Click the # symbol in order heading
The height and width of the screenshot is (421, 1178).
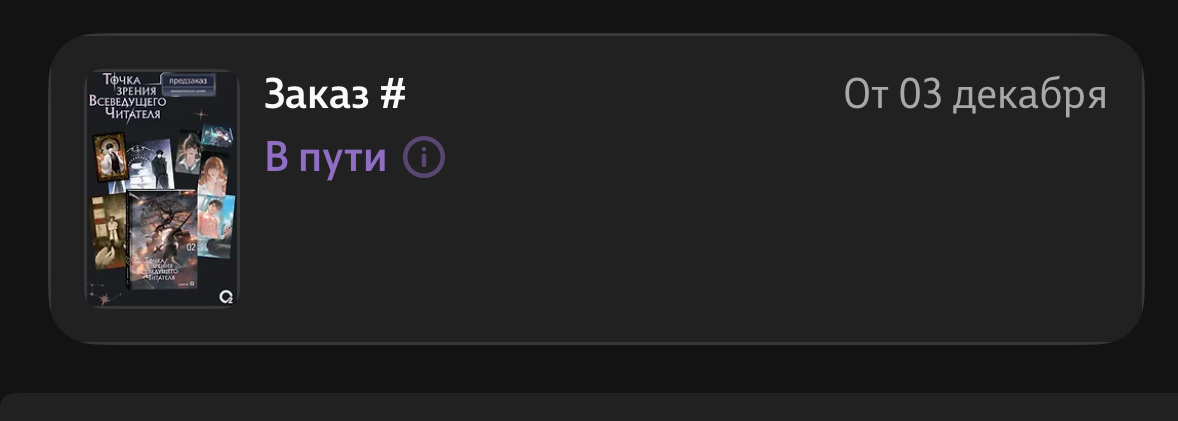tap(393, 95)
